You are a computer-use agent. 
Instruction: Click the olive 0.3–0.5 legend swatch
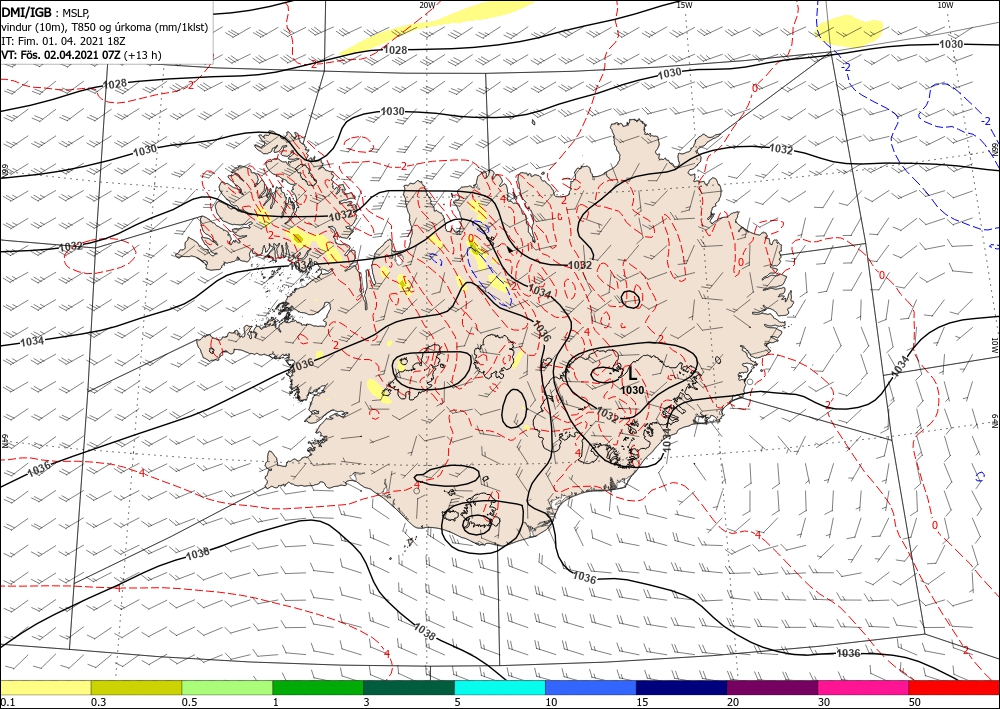(x=136, y=687)
